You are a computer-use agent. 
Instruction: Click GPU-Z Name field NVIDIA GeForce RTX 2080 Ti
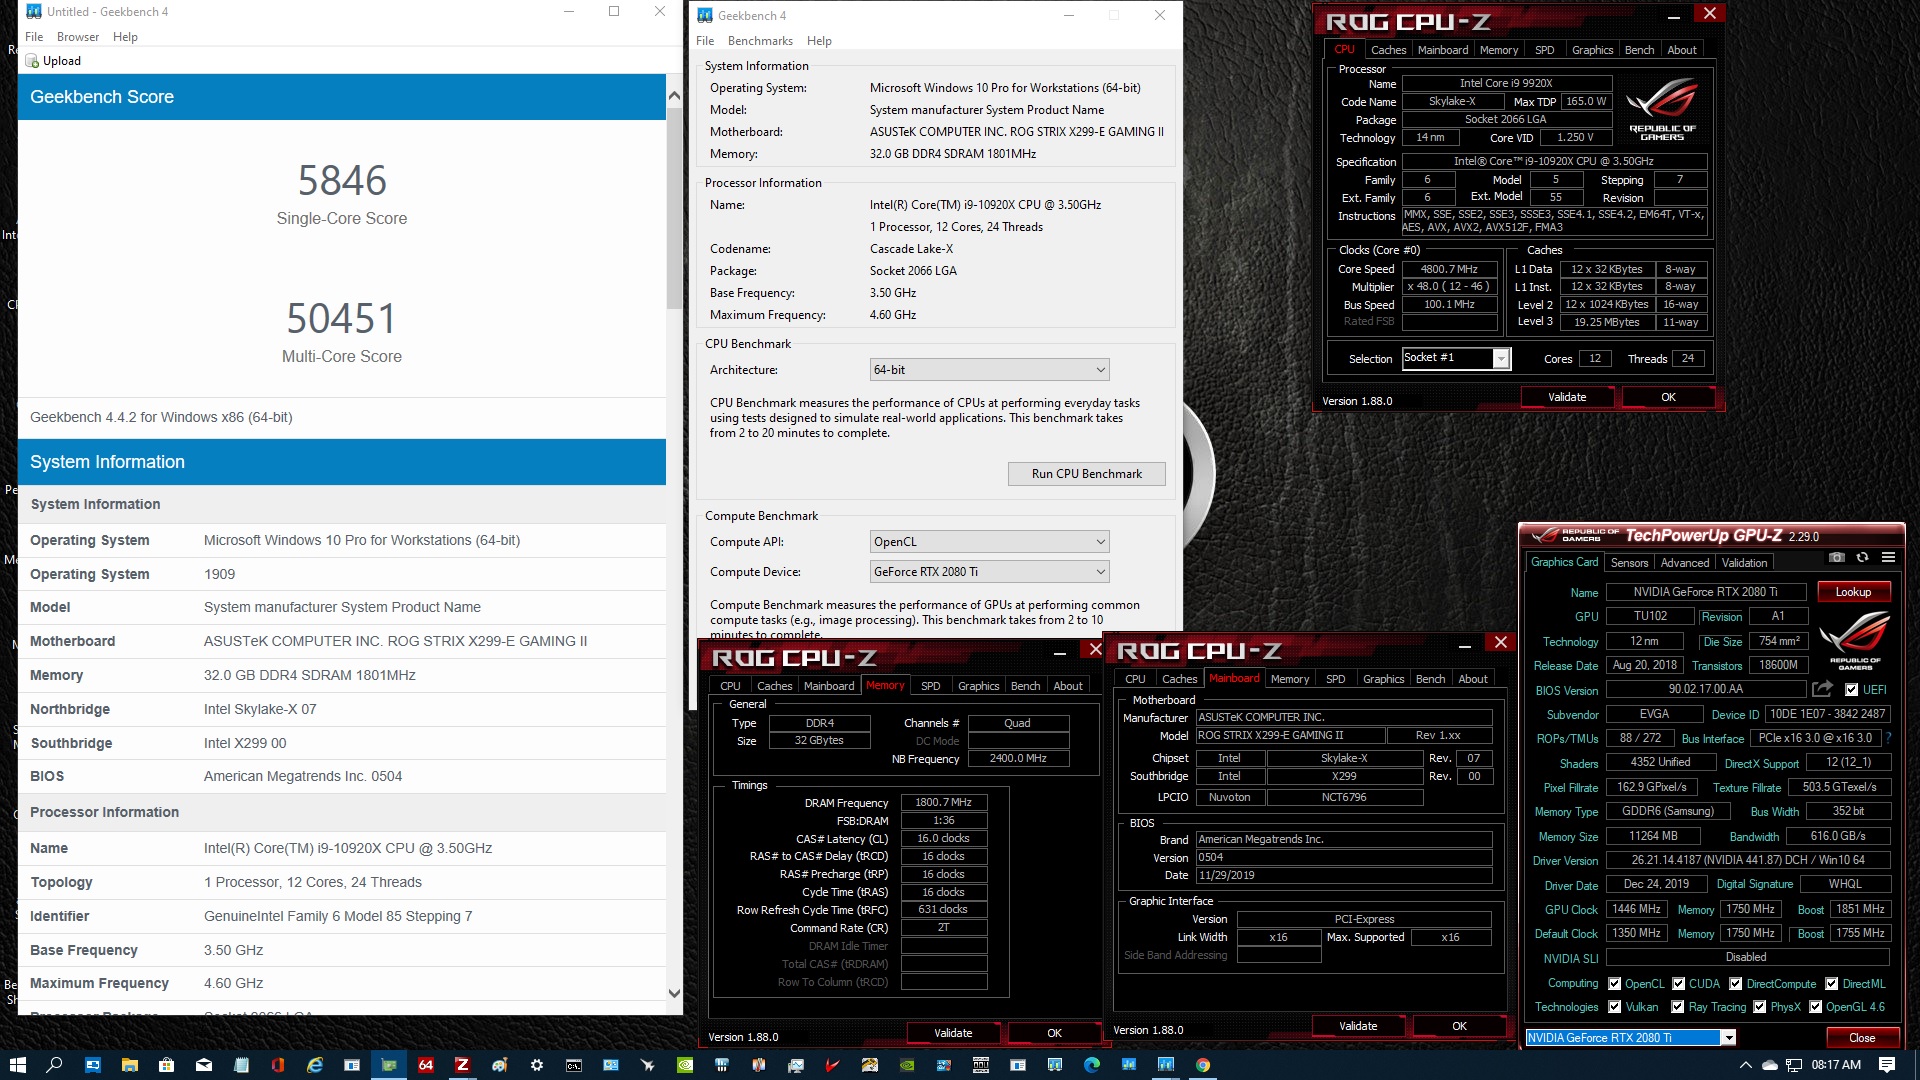point(1706,592)
